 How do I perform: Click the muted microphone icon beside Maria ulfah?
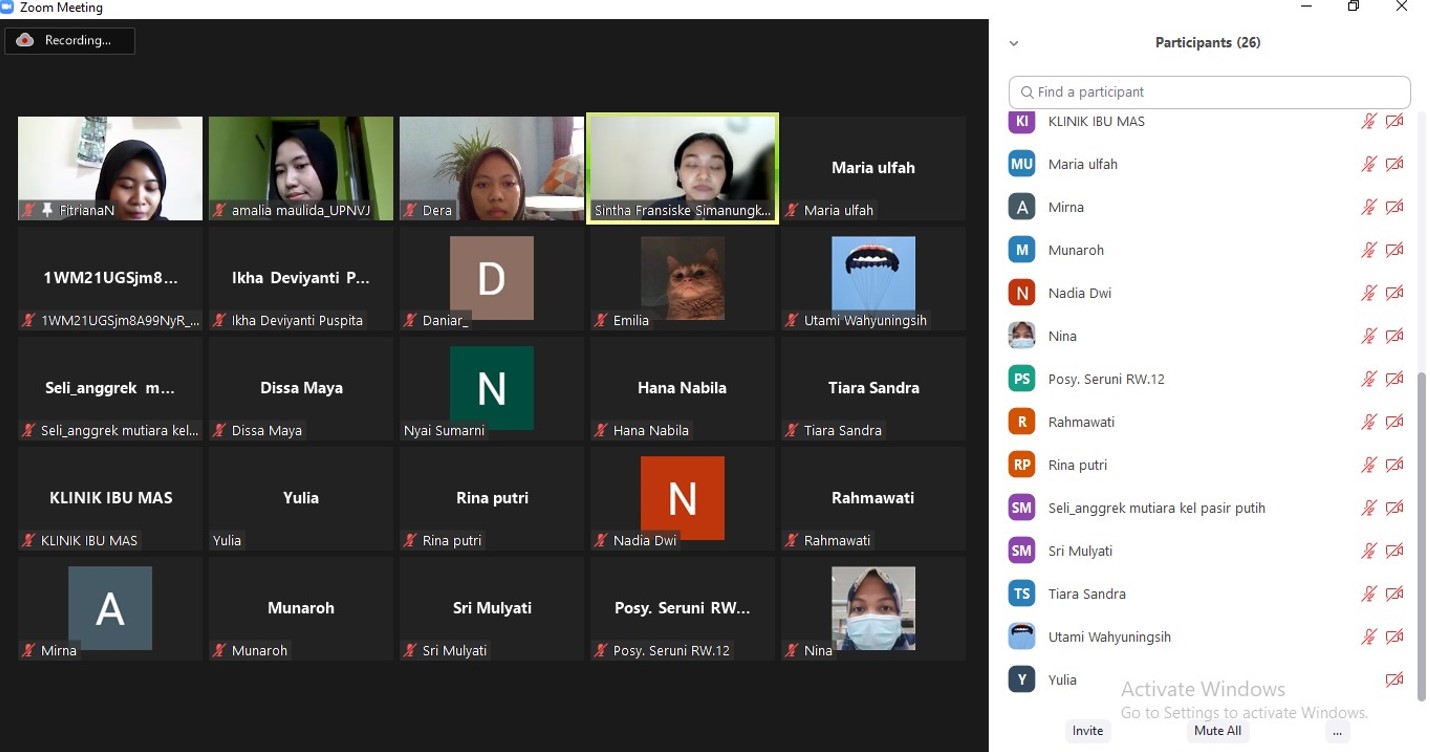(1369, 164)
